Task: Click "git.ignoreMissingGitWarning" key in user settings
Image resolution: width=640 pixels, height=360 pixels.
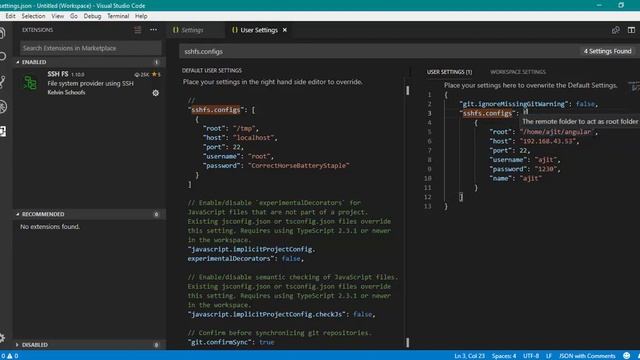Action: 514,104
